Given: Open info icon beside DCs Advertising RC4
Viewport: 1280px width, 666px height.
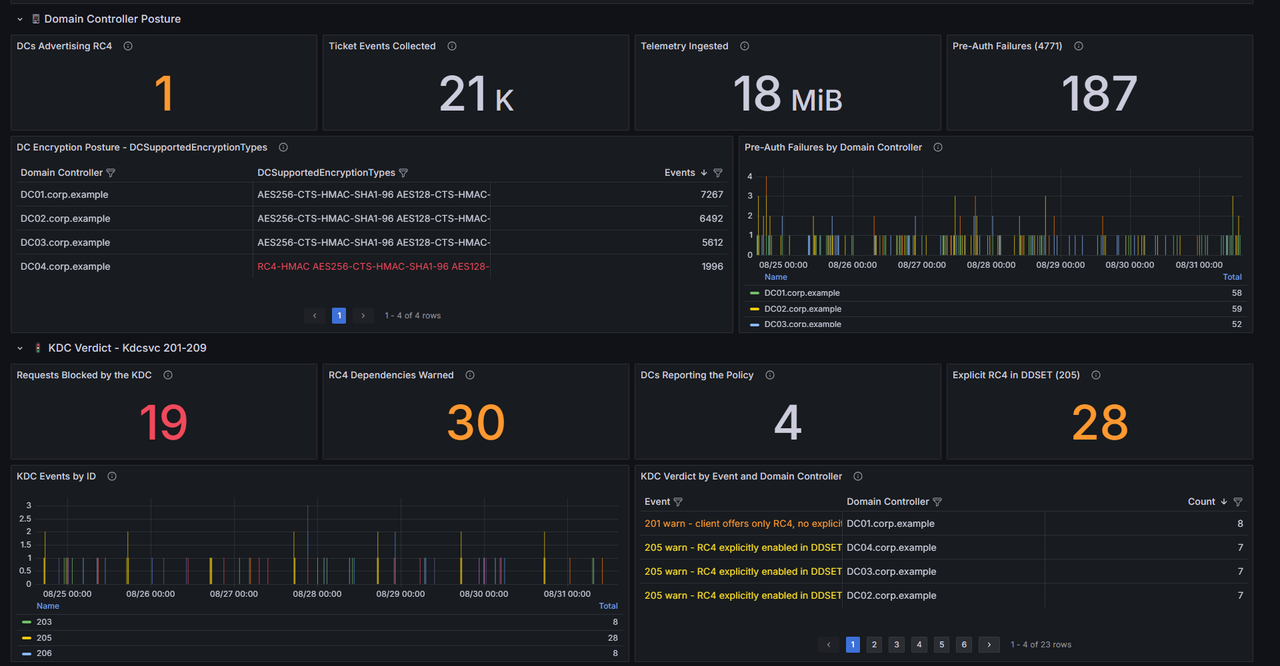Looking at the screenshot, I should click(x=128, y=46).
